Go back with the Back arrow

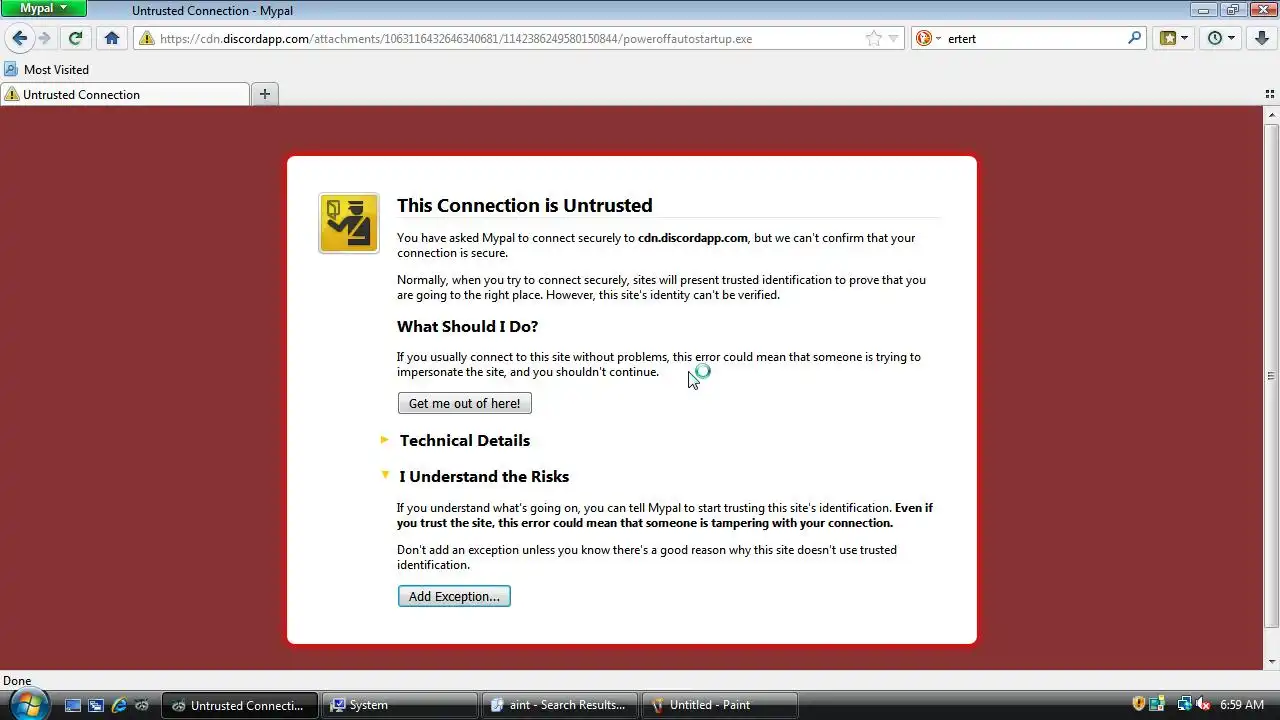19,38
